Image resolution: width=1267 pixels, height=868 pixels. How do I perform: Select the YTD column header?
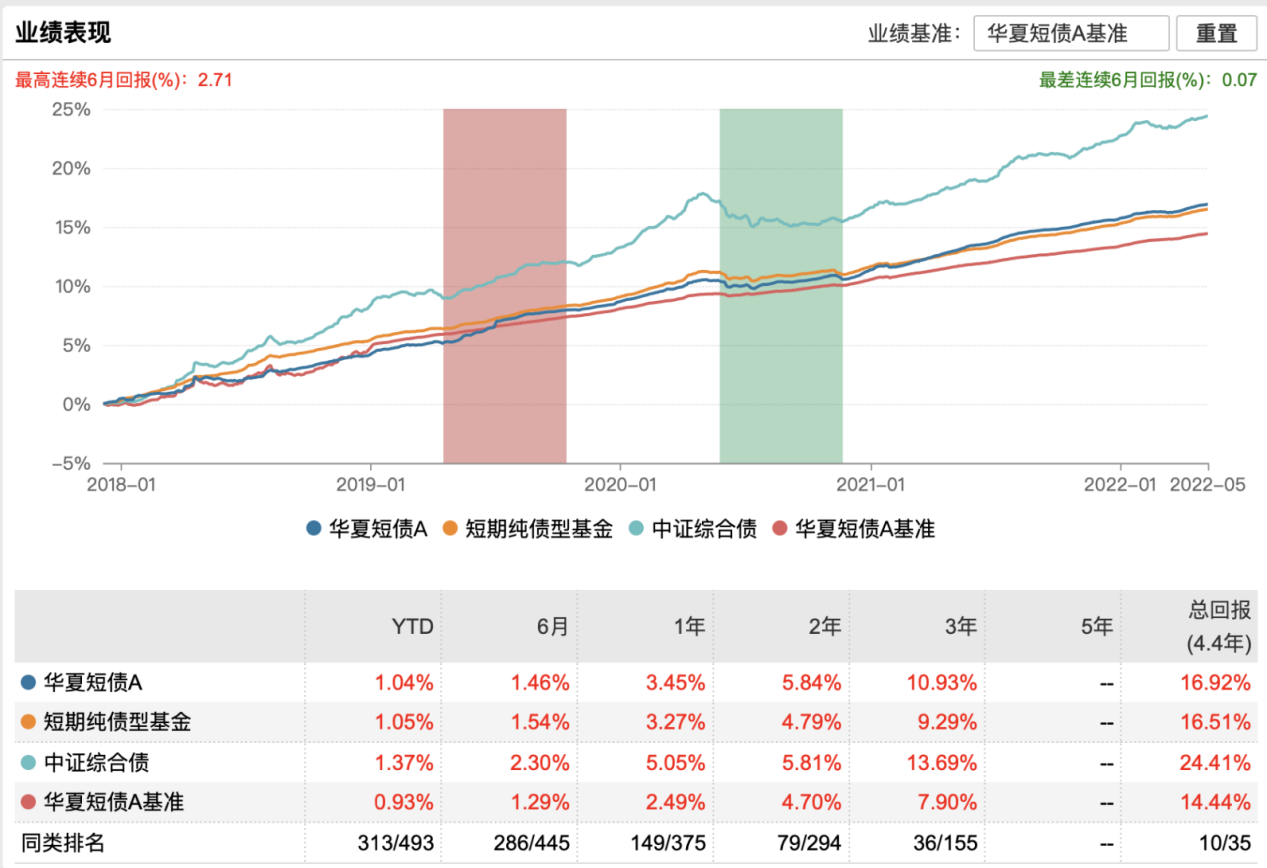click(412, 627)
